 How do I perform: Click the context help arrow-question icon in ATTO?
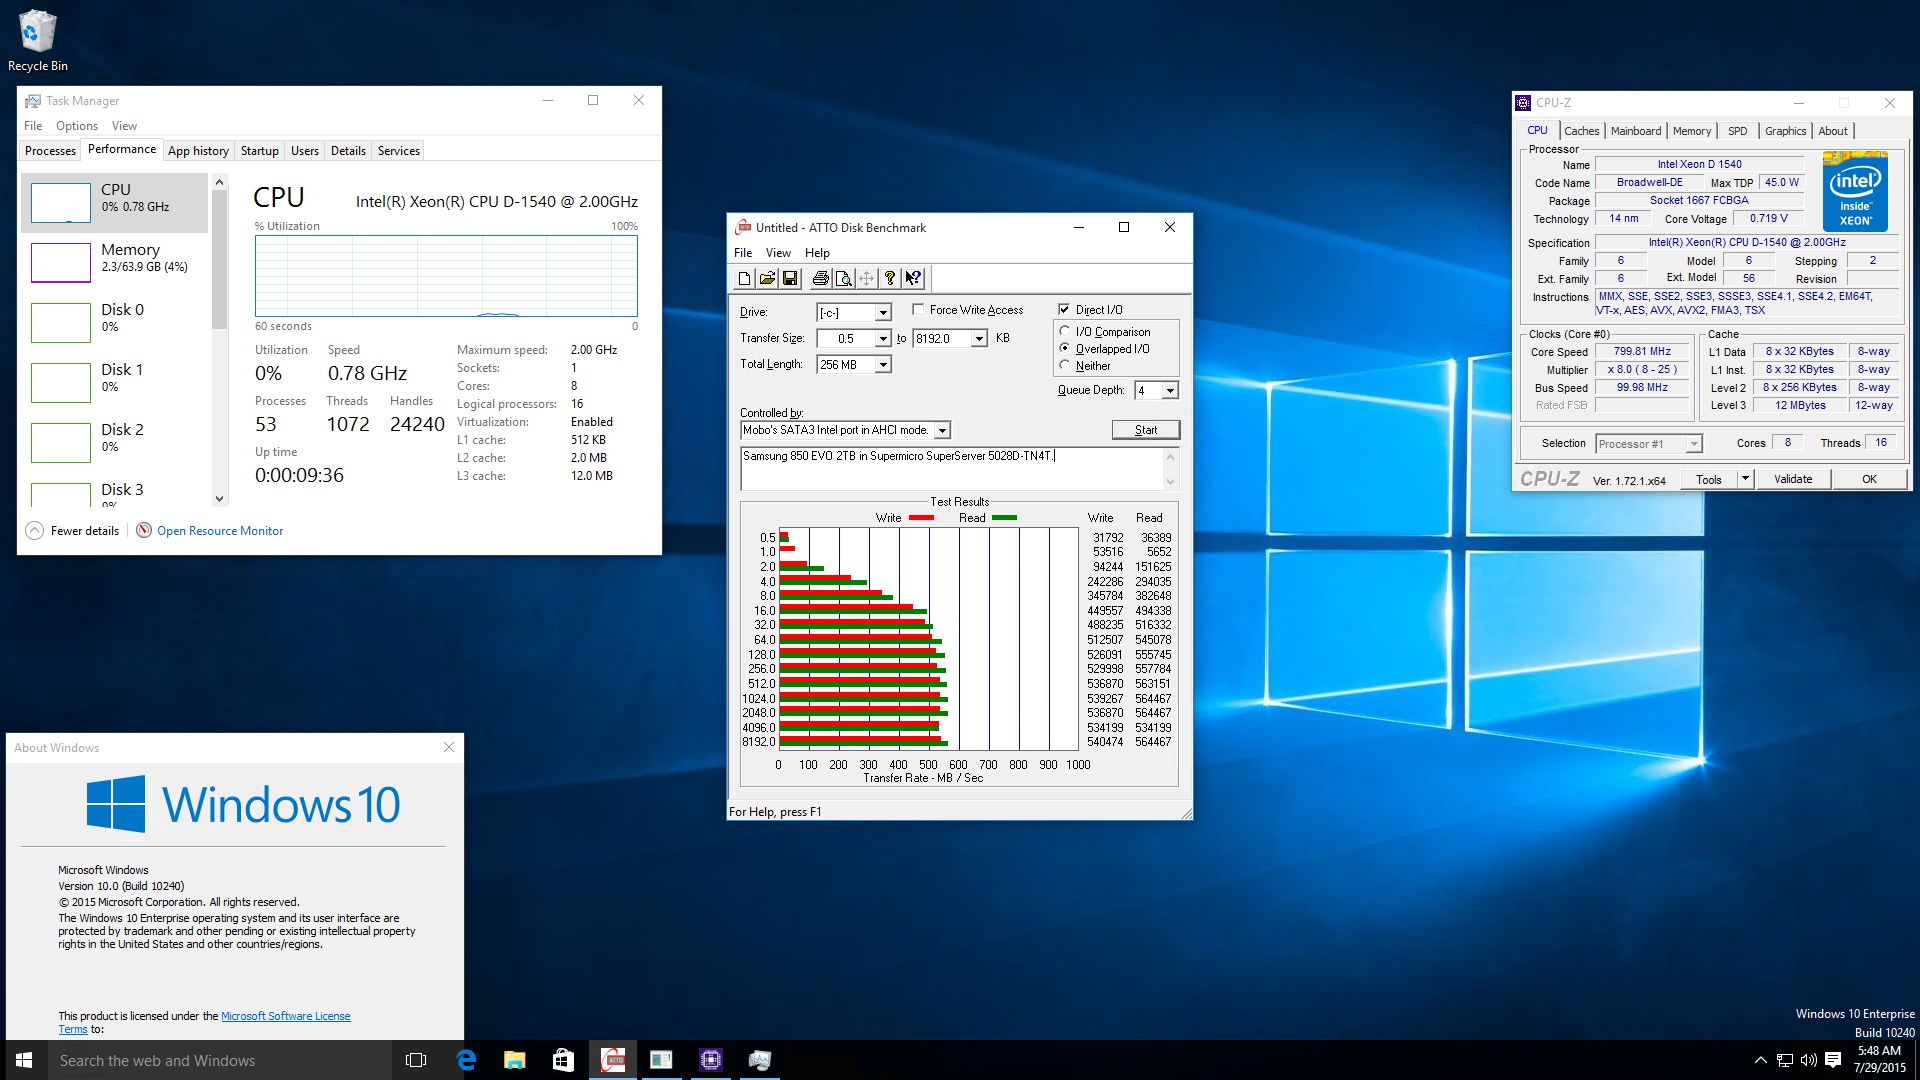point(913,279)
